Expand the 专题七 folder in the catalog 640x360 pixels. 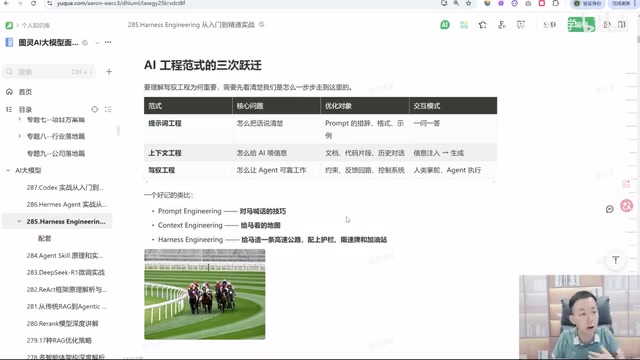(x=19, y=119)
